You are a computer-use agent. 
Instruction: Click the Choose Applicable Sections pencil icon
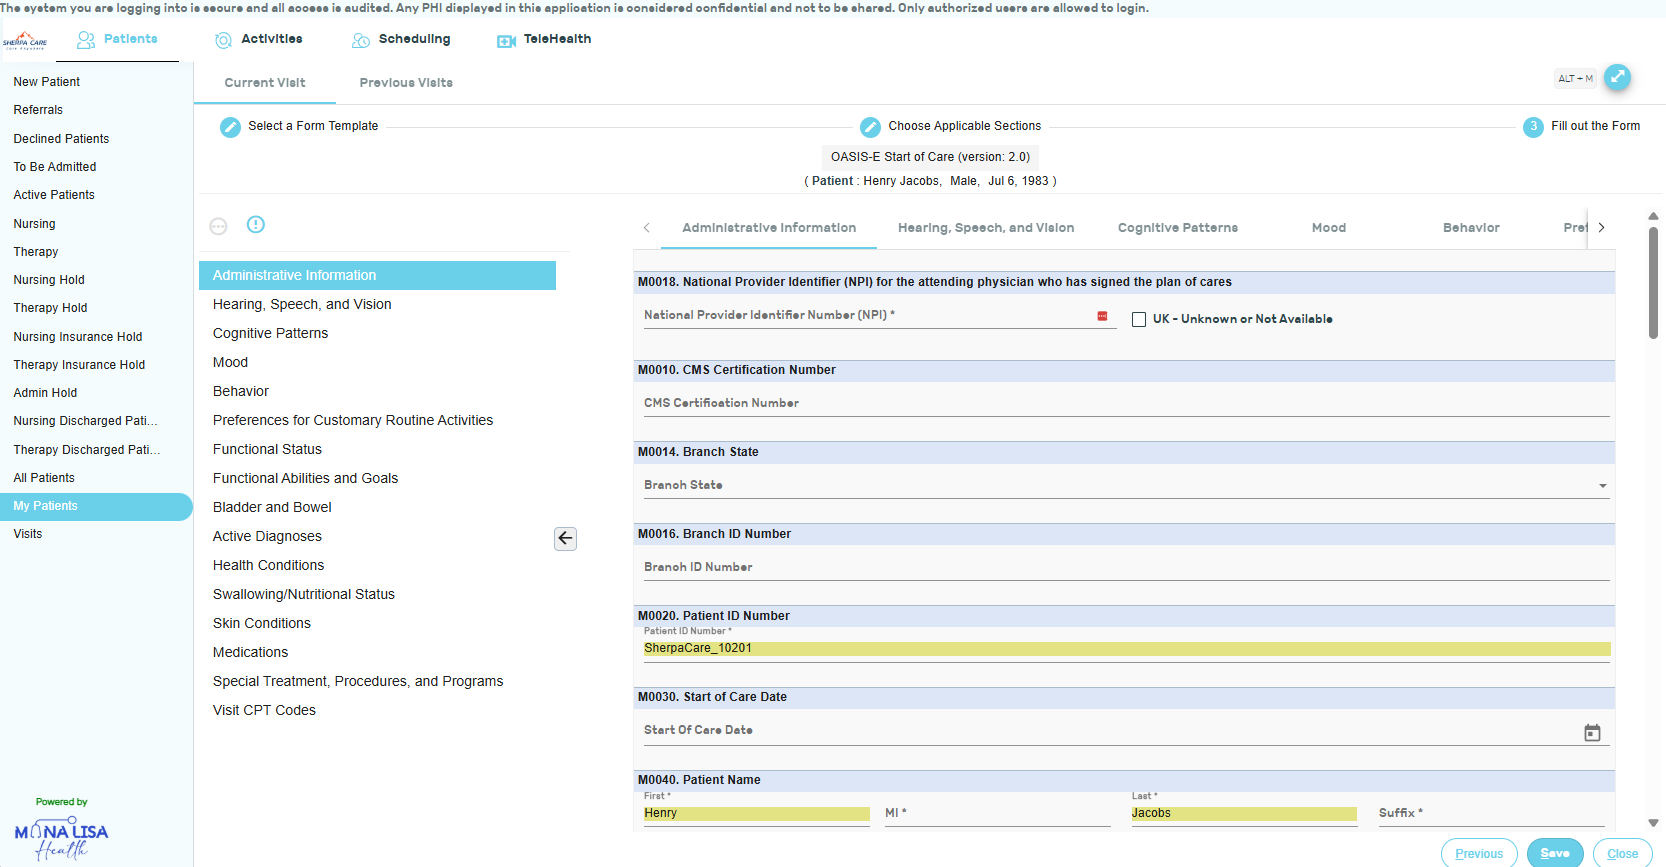coord(870,127)
